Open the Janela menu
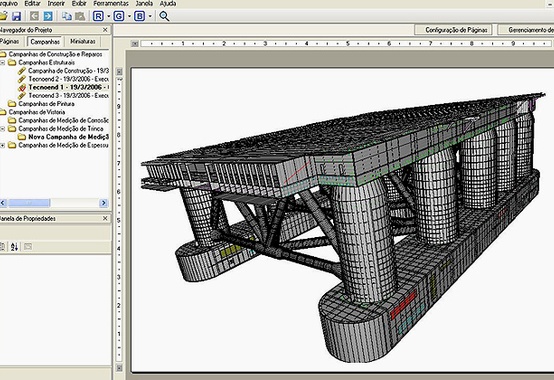The image size is (554, 380). [144, 4]
